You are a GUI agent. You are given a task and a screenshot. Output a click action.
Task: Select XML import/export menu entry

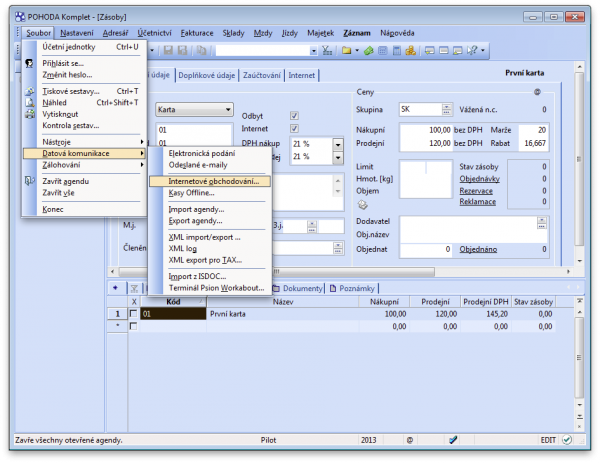point(204,237)
